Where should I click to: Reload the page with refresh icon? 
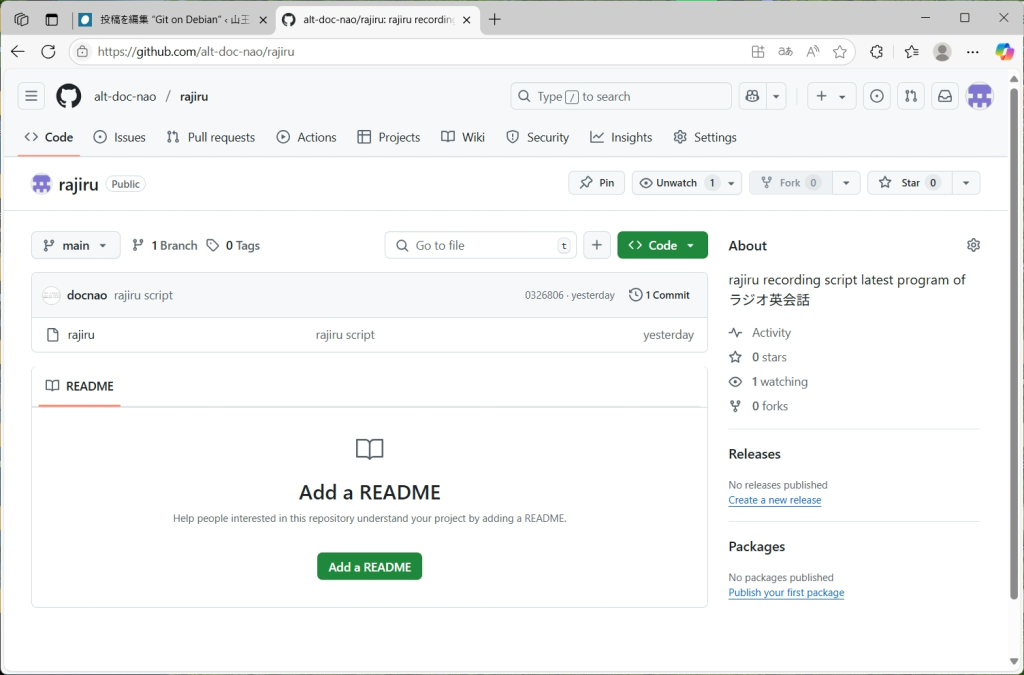pos(48,52)
